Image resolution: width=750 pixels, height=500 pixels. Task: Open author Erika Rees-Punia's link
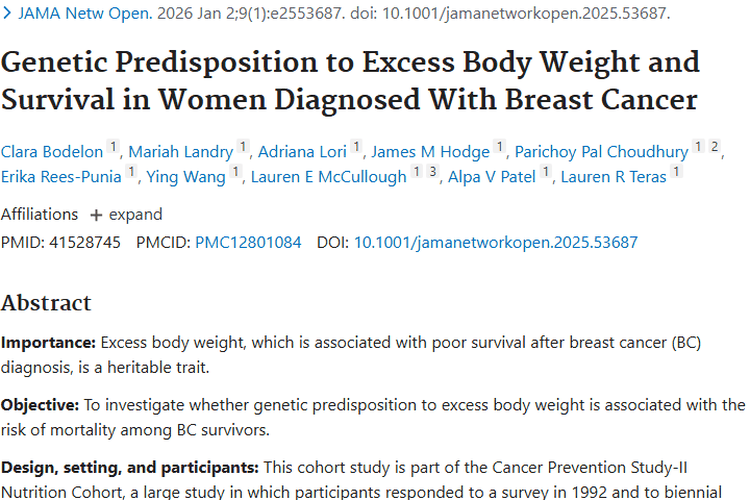tap(60, 177)
